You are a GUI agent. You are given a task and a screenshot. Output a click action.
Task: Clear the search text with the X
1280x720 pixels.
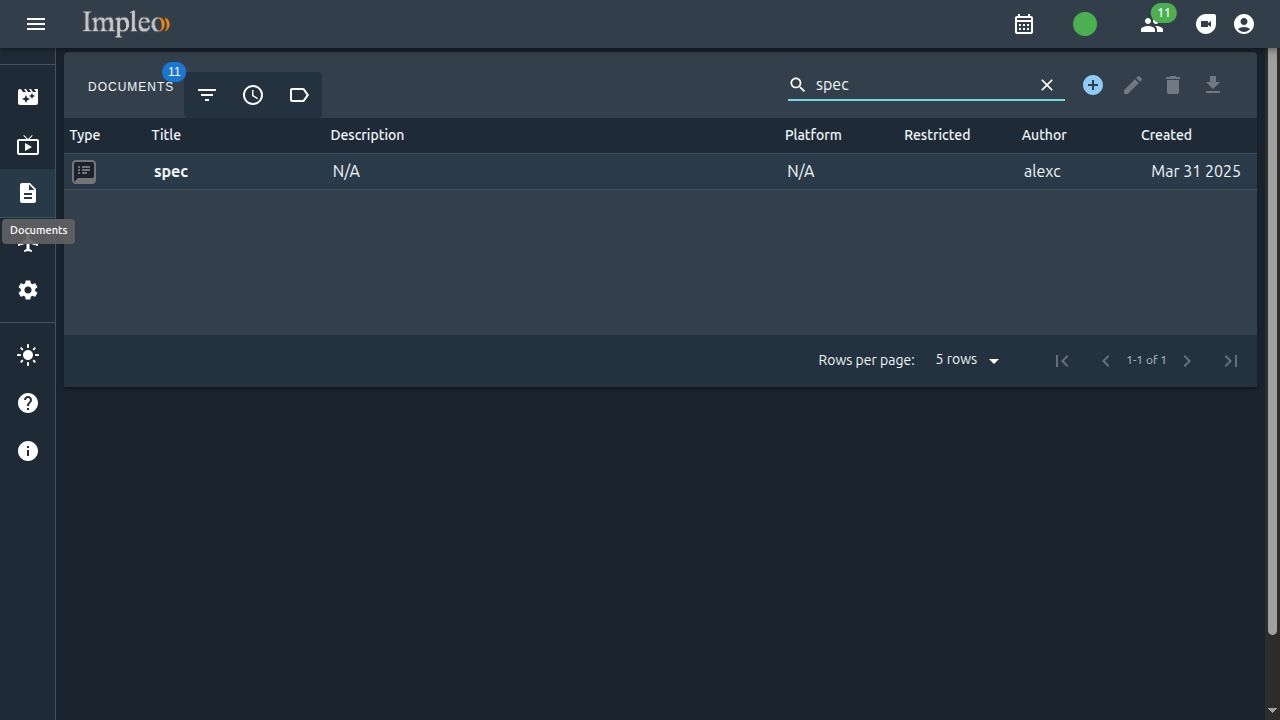pyautogui.click(x=1047, y=85)
